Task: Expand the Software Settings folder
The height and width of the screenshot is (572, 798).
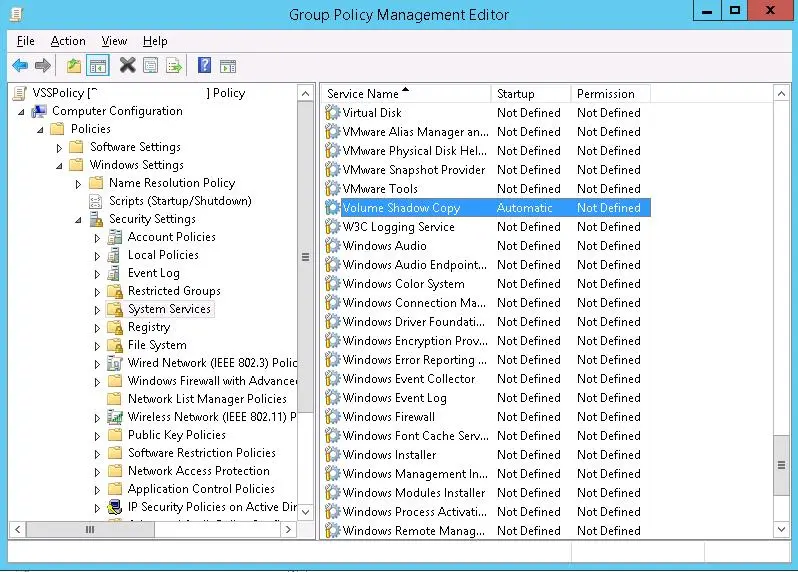Action: 59,148
